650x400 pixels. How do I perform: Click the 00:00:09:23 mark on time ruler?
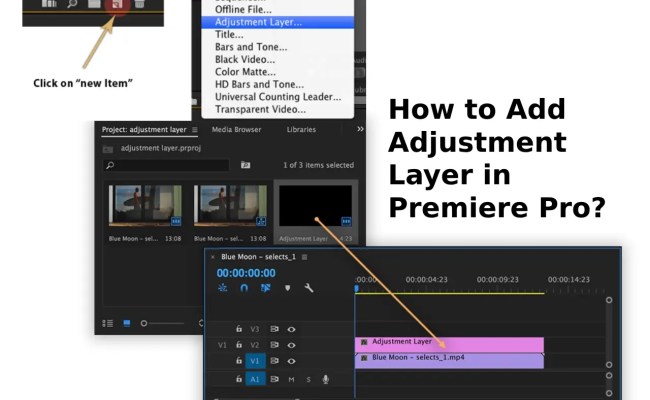[497, 279]
